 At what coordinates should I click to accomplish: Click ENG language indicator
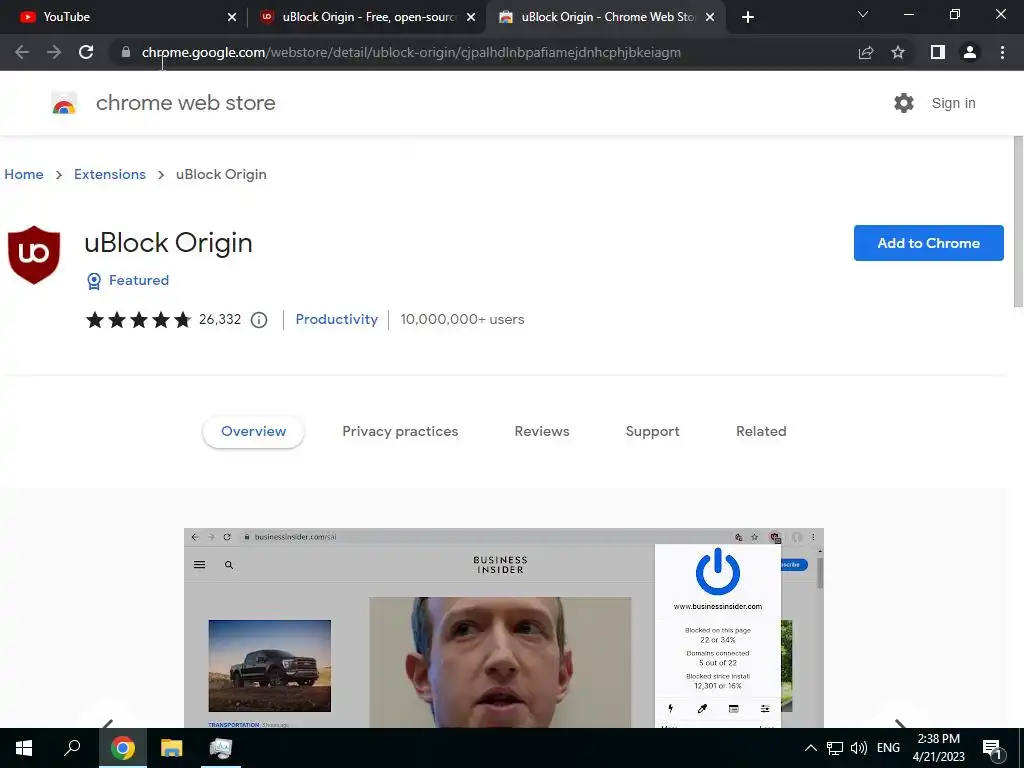click(x=888, y=748)
